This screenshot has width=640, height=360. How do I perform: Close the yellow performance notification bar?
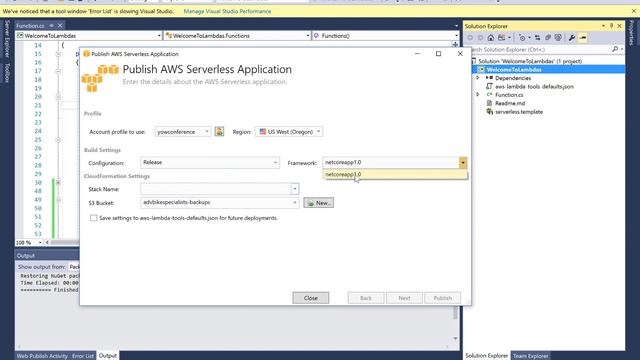(x=633, y=11)
